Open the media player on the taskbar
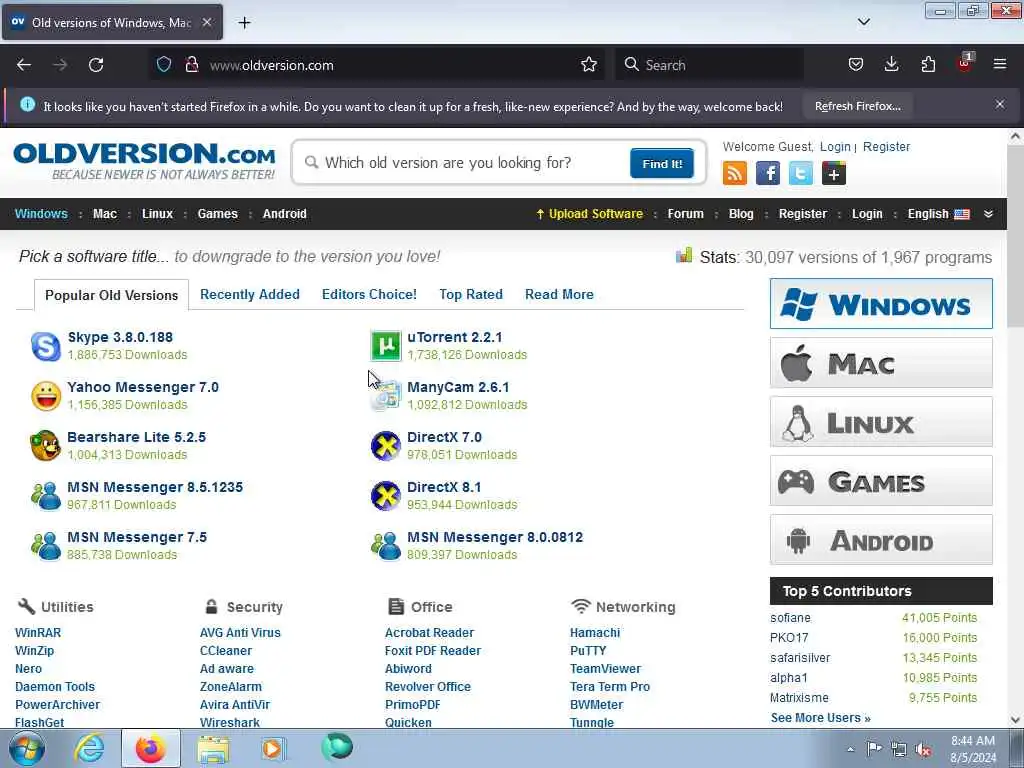Image resolution: width=1024 pixels, height=768 pixels. pos(273,749)
